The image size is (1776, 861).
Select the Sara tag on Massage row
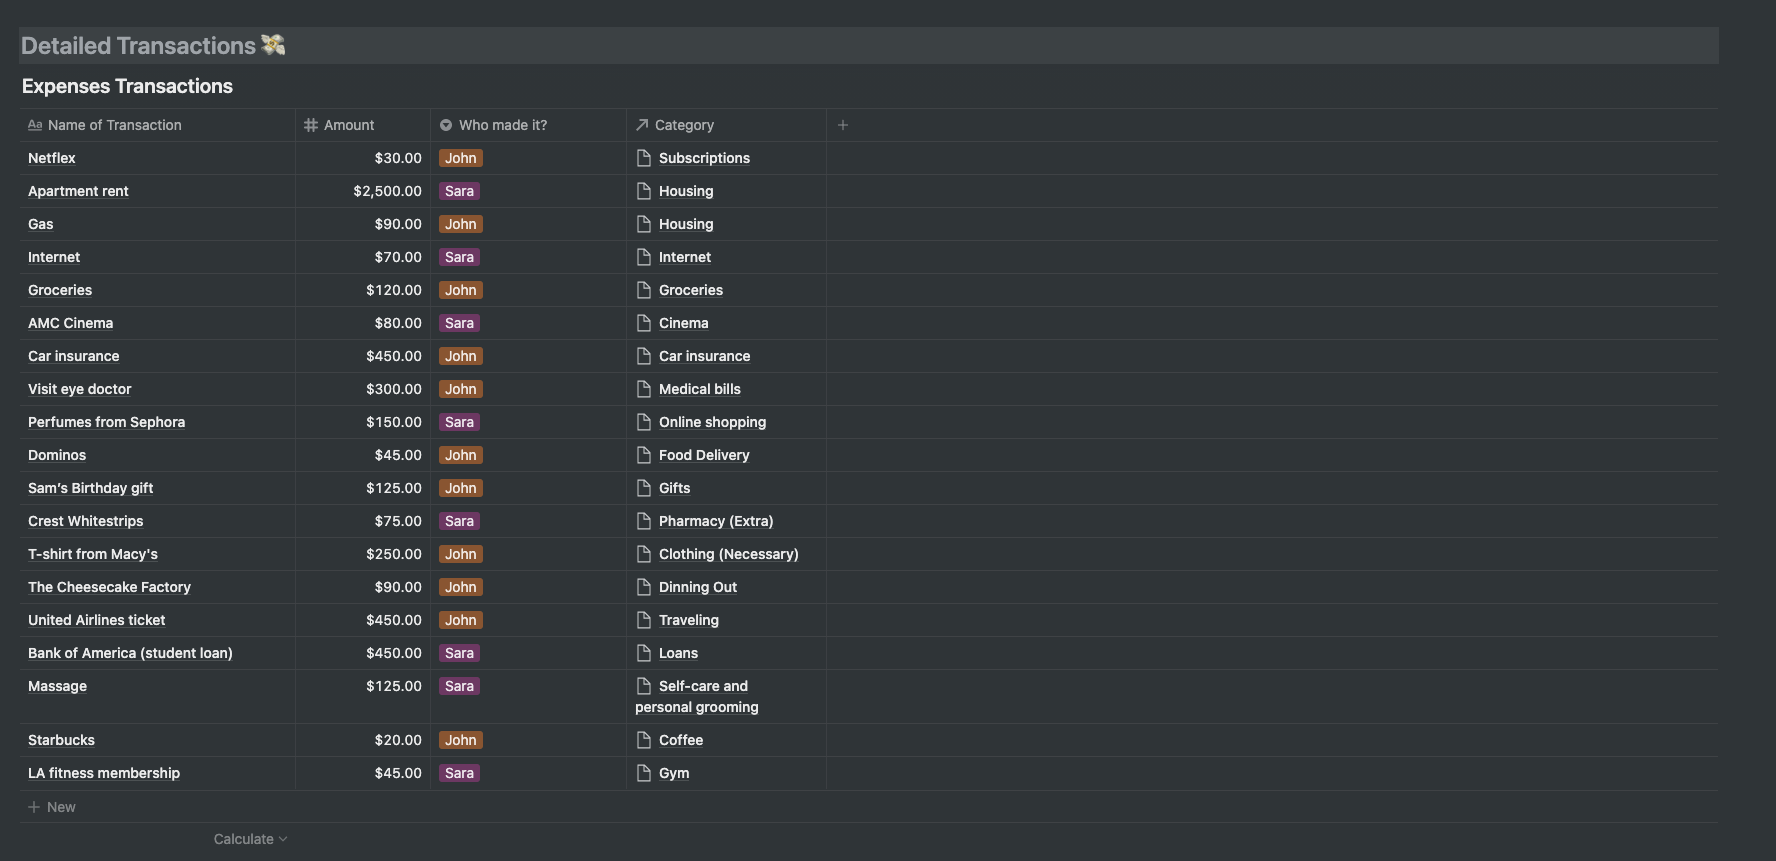(459, 686)
